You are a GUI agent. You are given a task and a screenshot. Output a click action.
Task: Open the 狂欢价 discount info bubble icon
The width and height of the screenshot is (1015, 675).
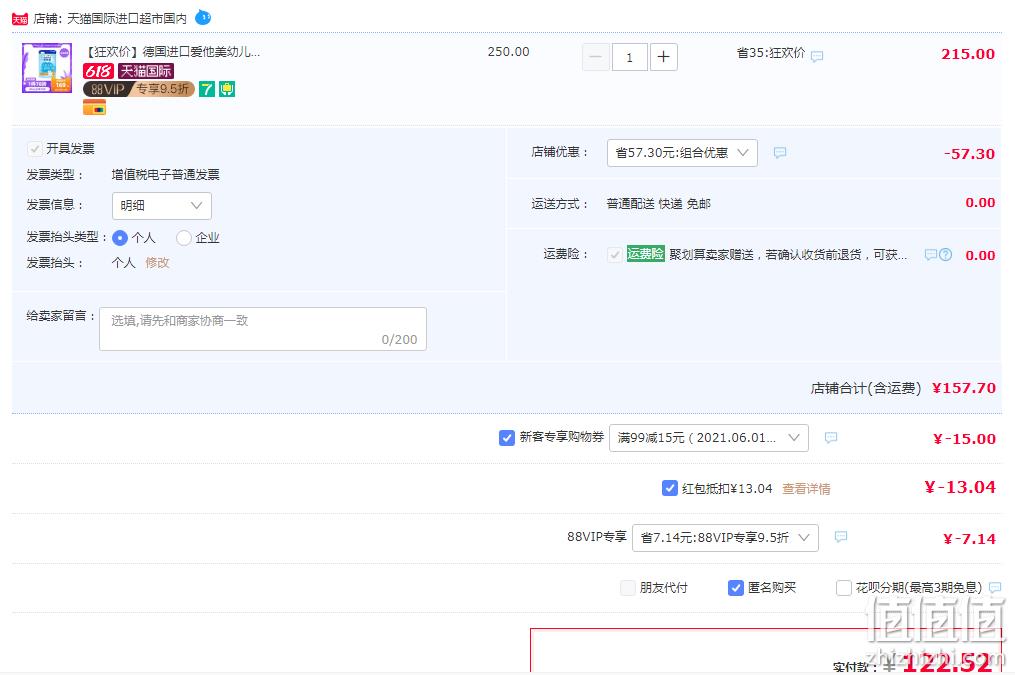click(x=817, y=56)
